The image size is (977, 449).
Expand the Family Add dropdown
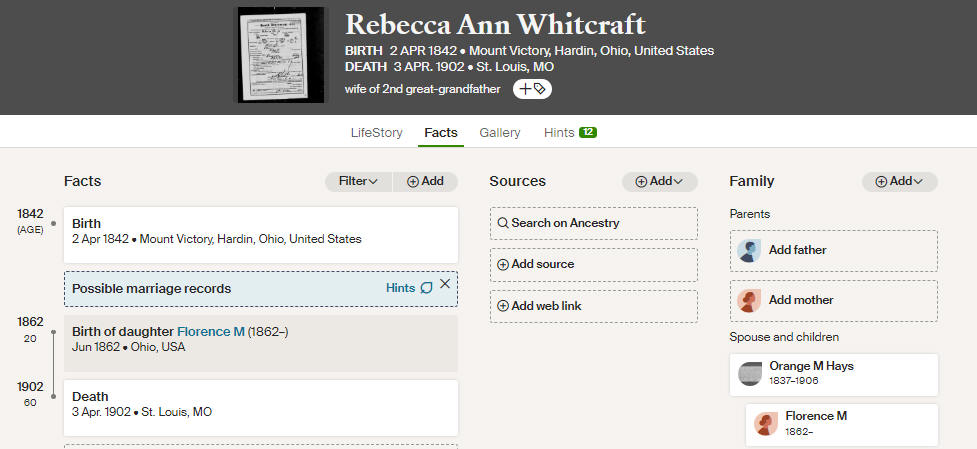[x=900, y=181]
